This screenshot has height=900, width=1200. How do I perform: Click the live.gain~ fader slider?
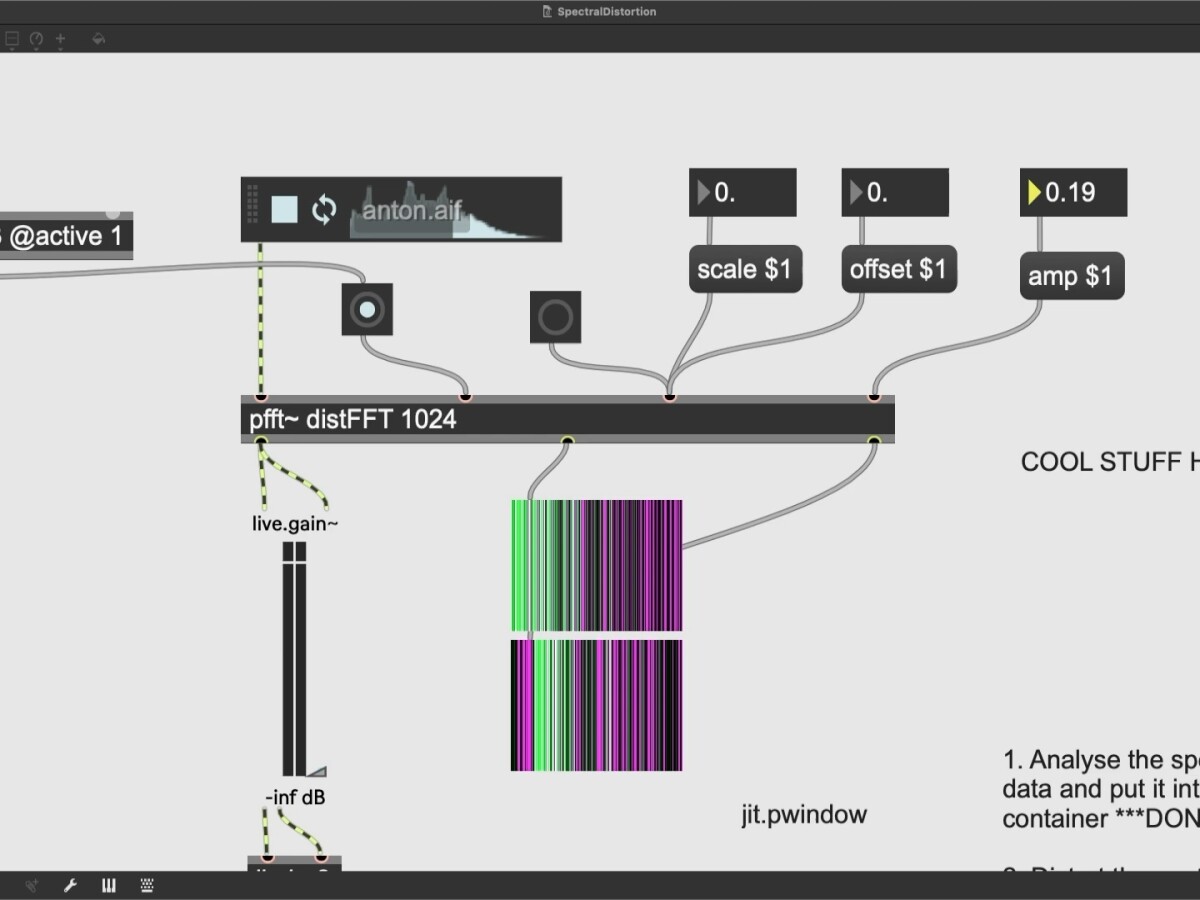(x=294, y=660)
